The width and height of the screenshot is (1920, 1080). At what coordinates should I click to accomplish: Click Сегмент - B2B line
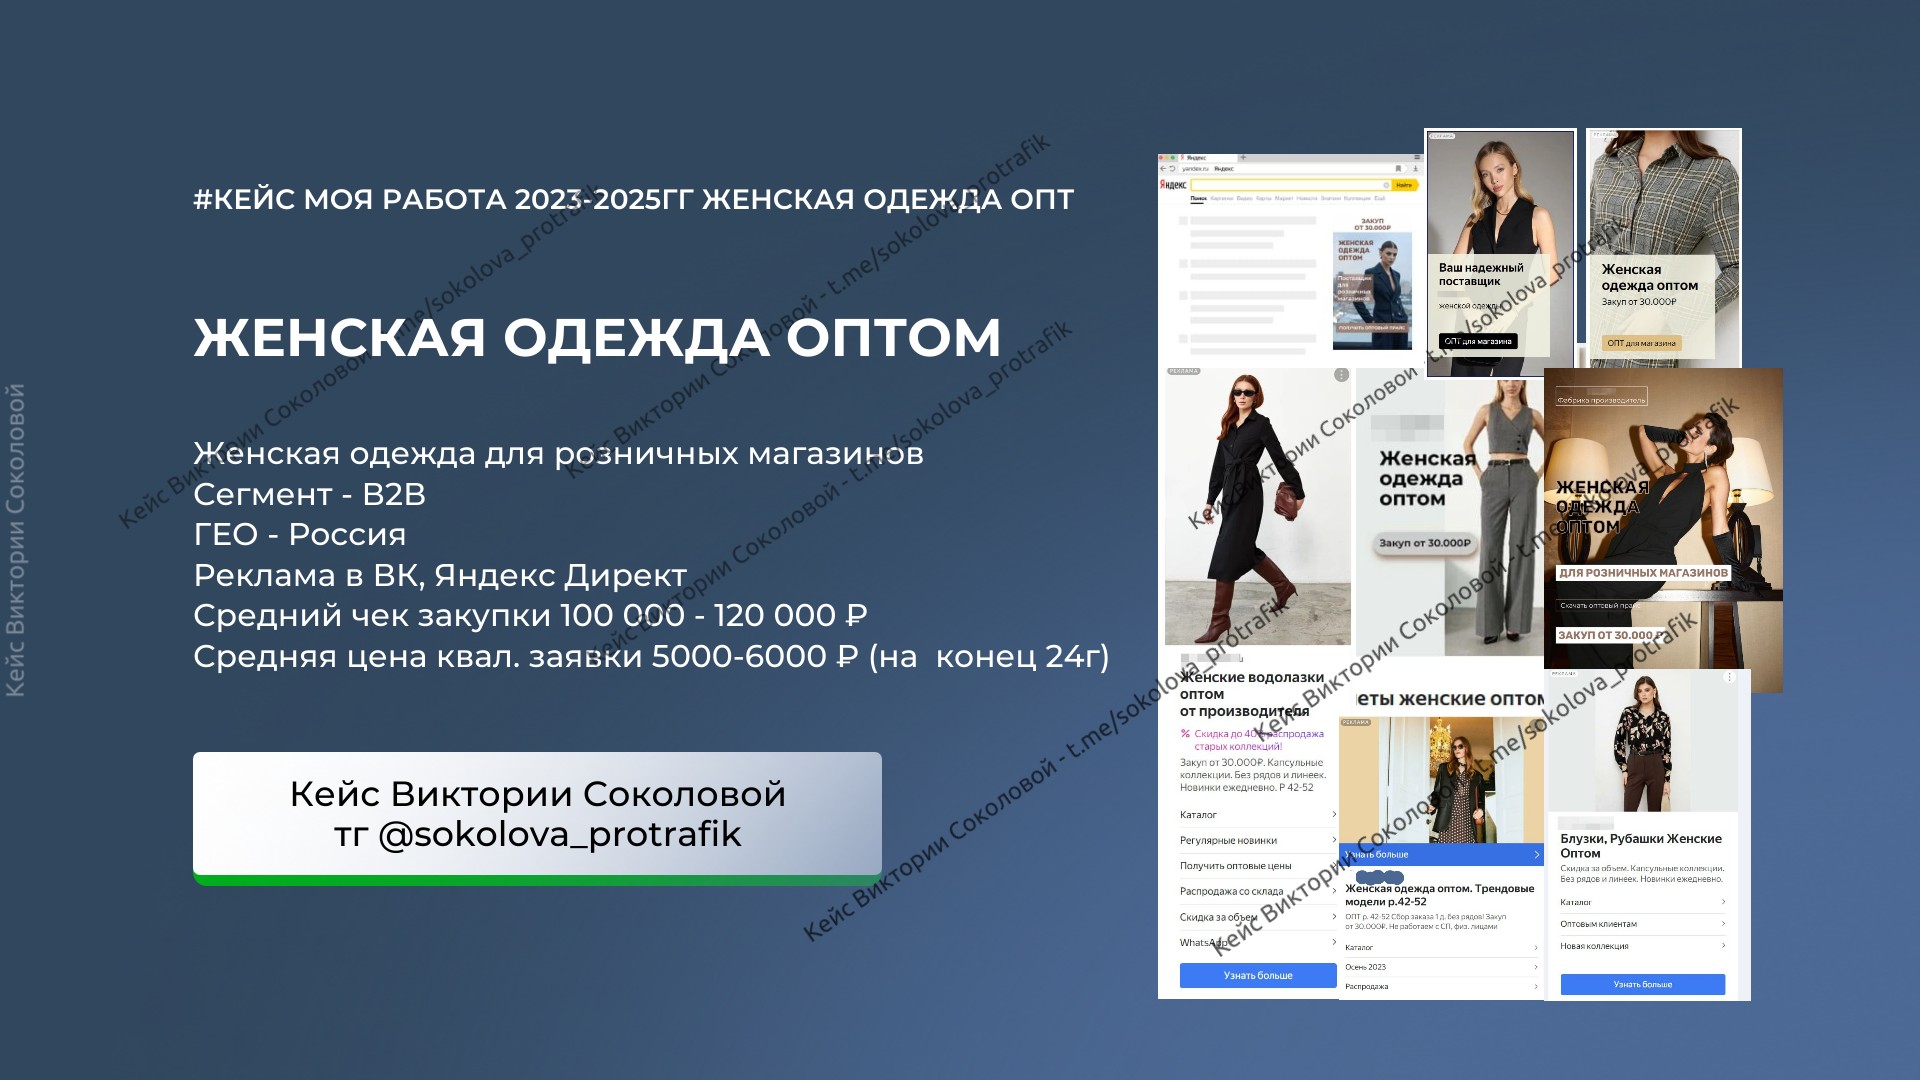[x=309, y=494]
